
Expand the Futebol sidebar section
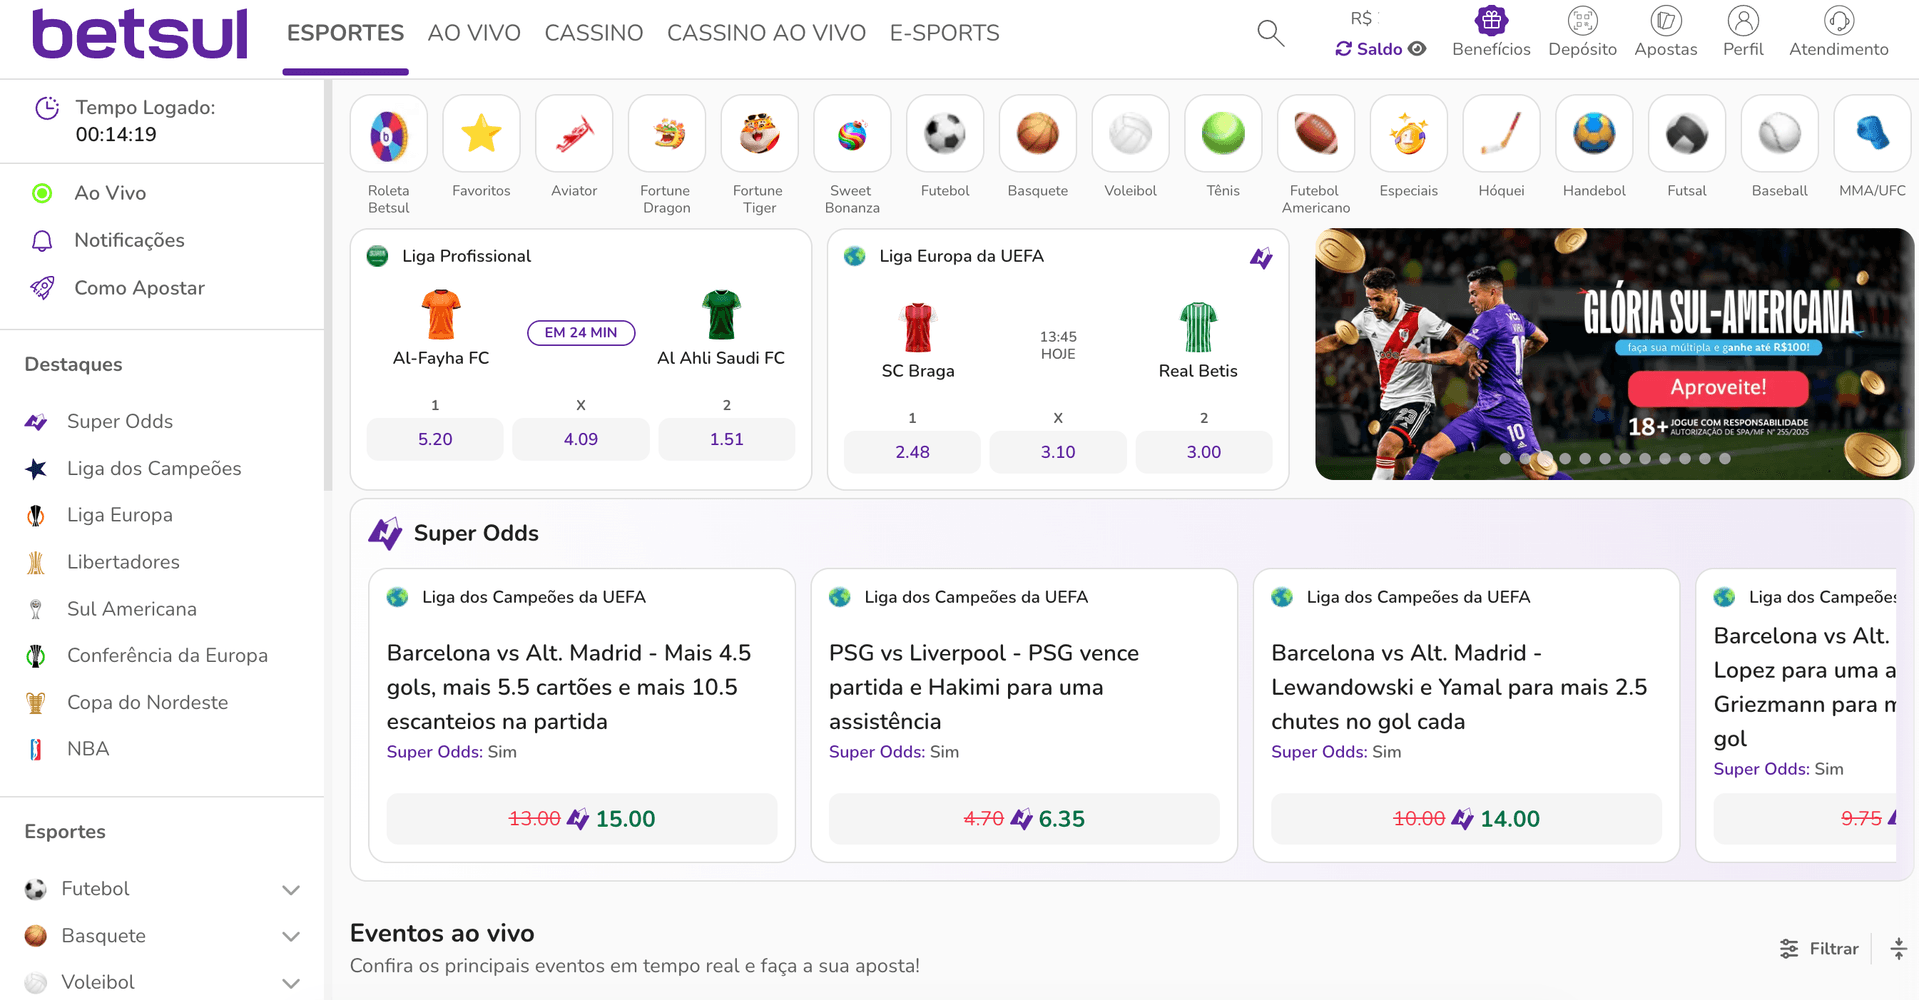tap(291, 890)
